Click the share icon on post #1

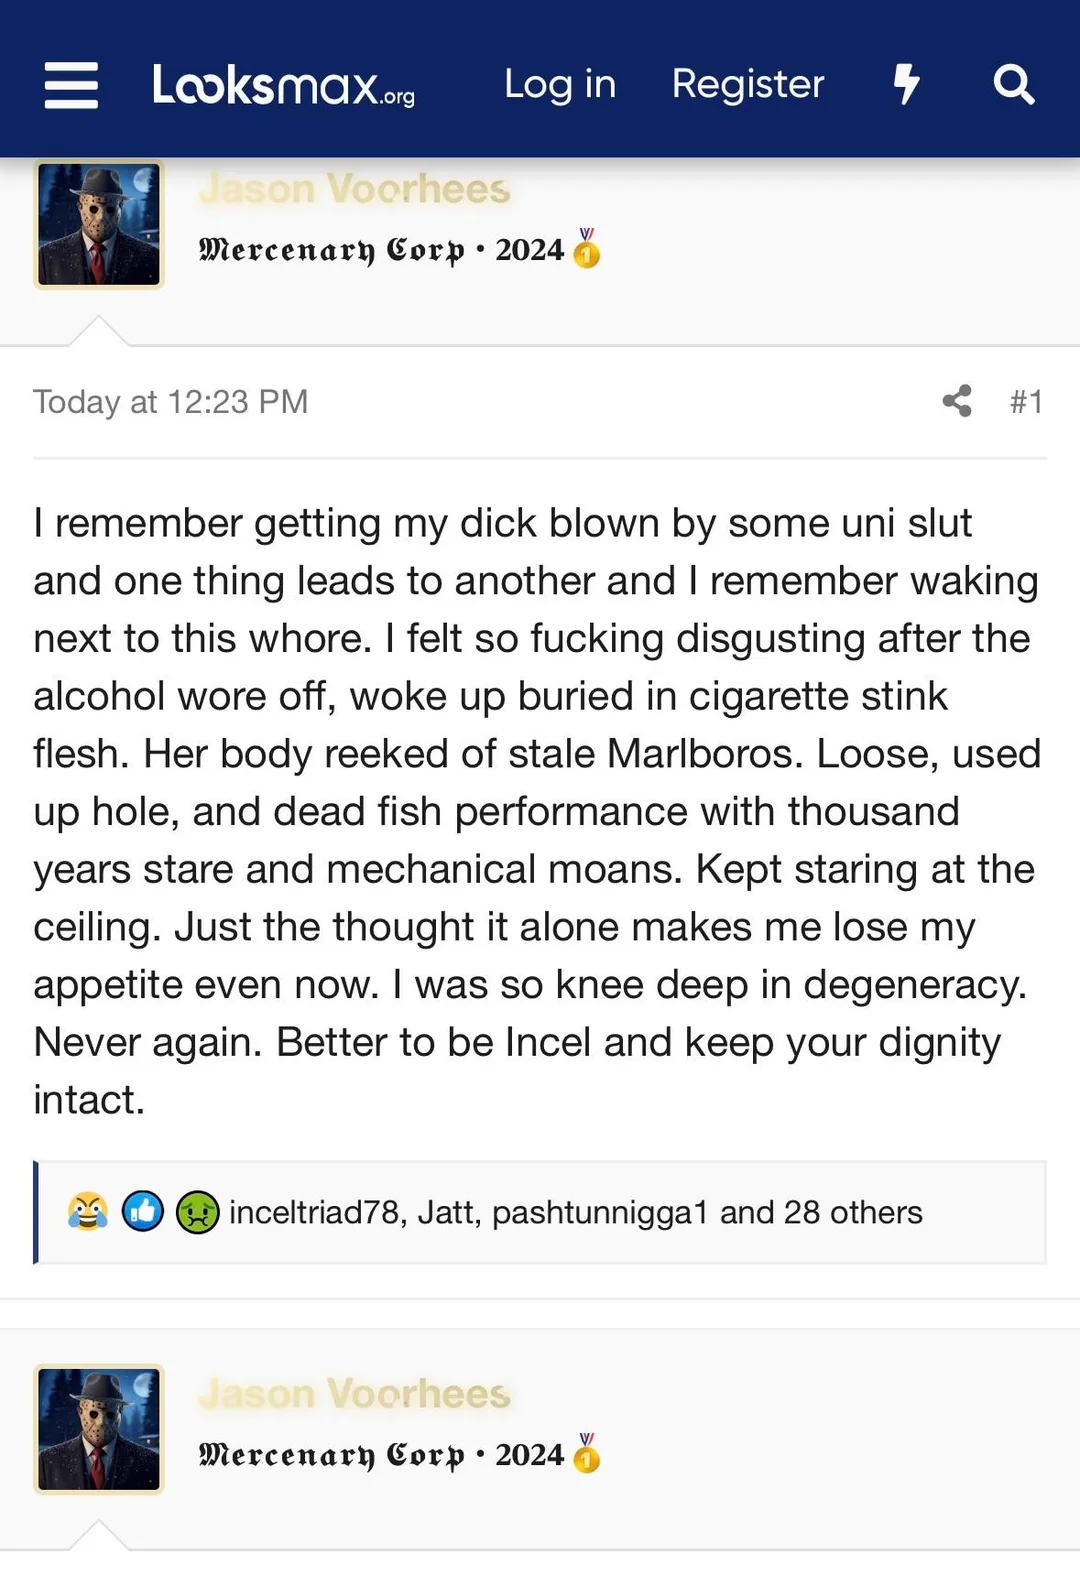[957, 401]
